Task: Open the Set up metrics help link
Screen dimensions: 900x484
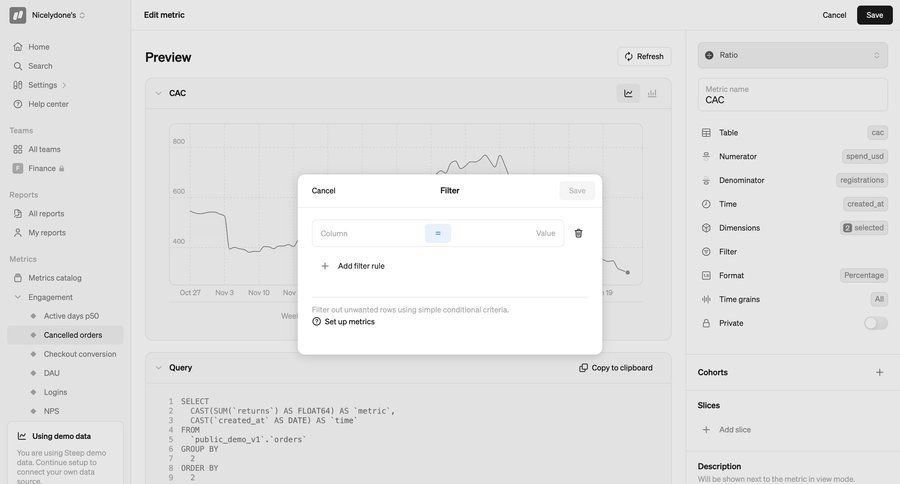Action: point(343,322)
